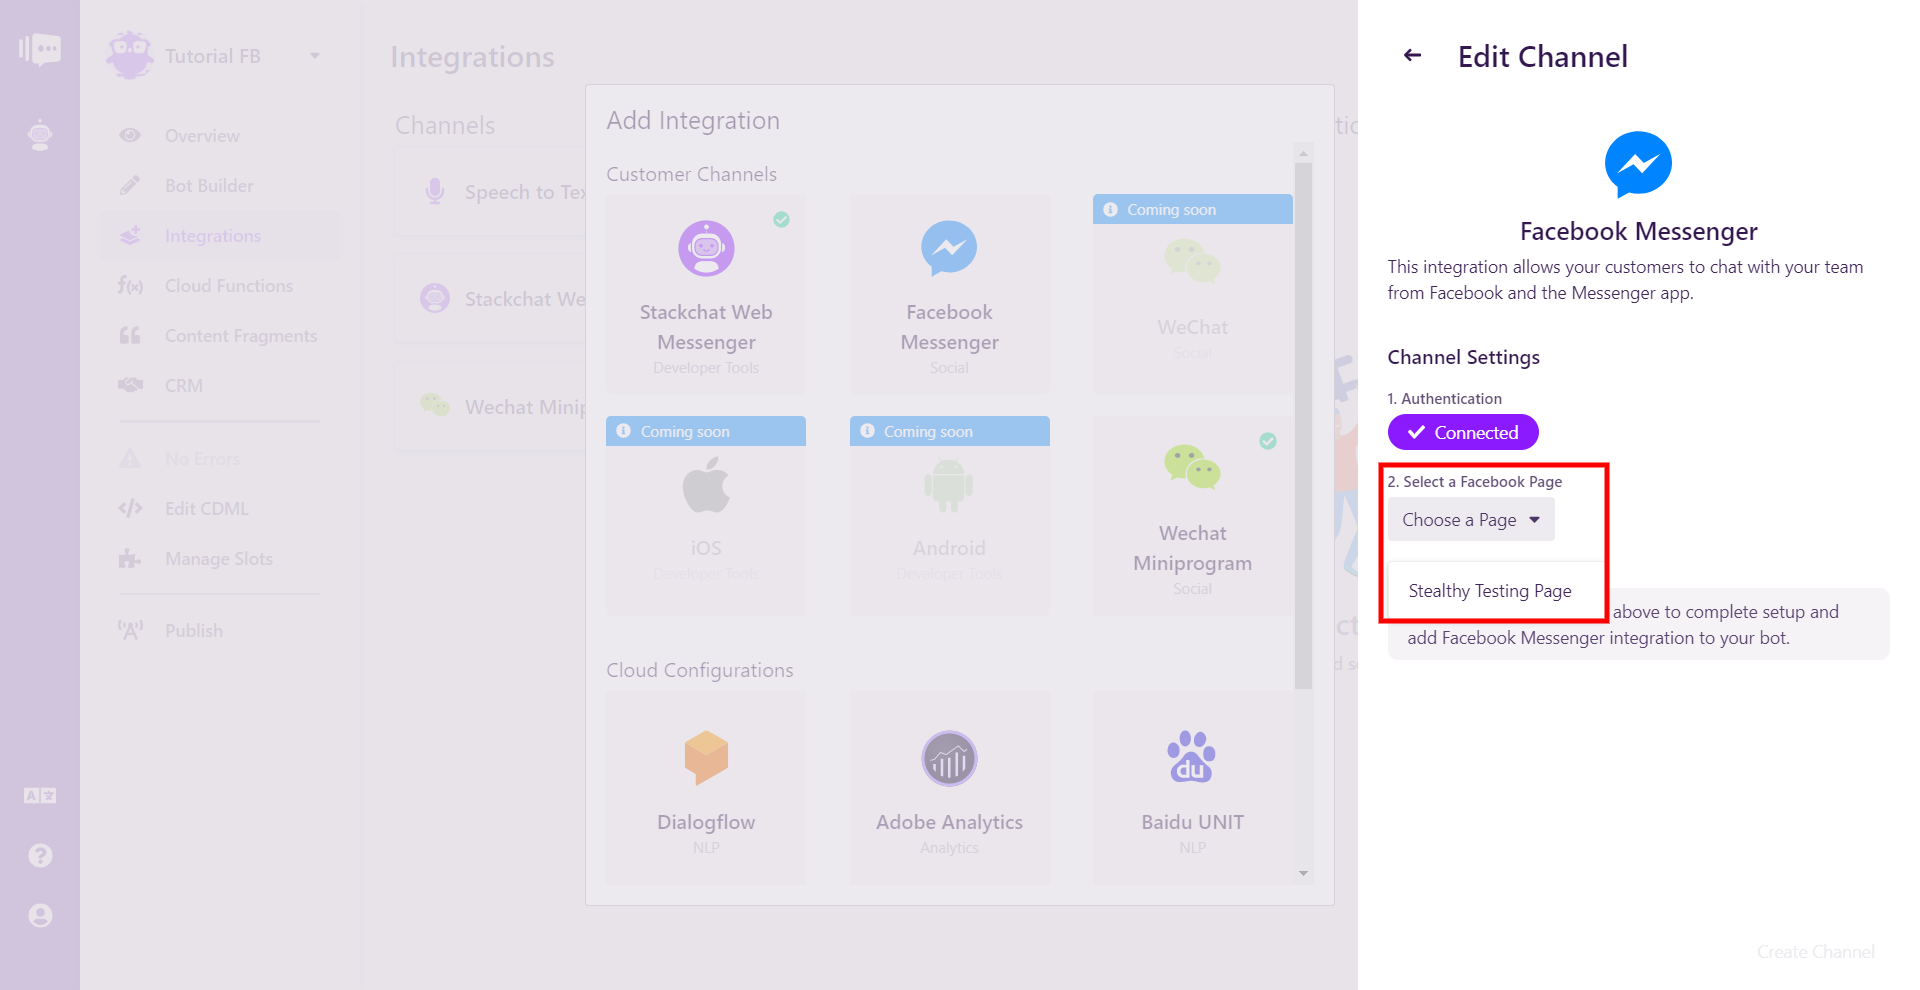1920x990 pixels.
Task: Click the Stackchat logo in the sidebar
Action: click(x=40, y=48)
